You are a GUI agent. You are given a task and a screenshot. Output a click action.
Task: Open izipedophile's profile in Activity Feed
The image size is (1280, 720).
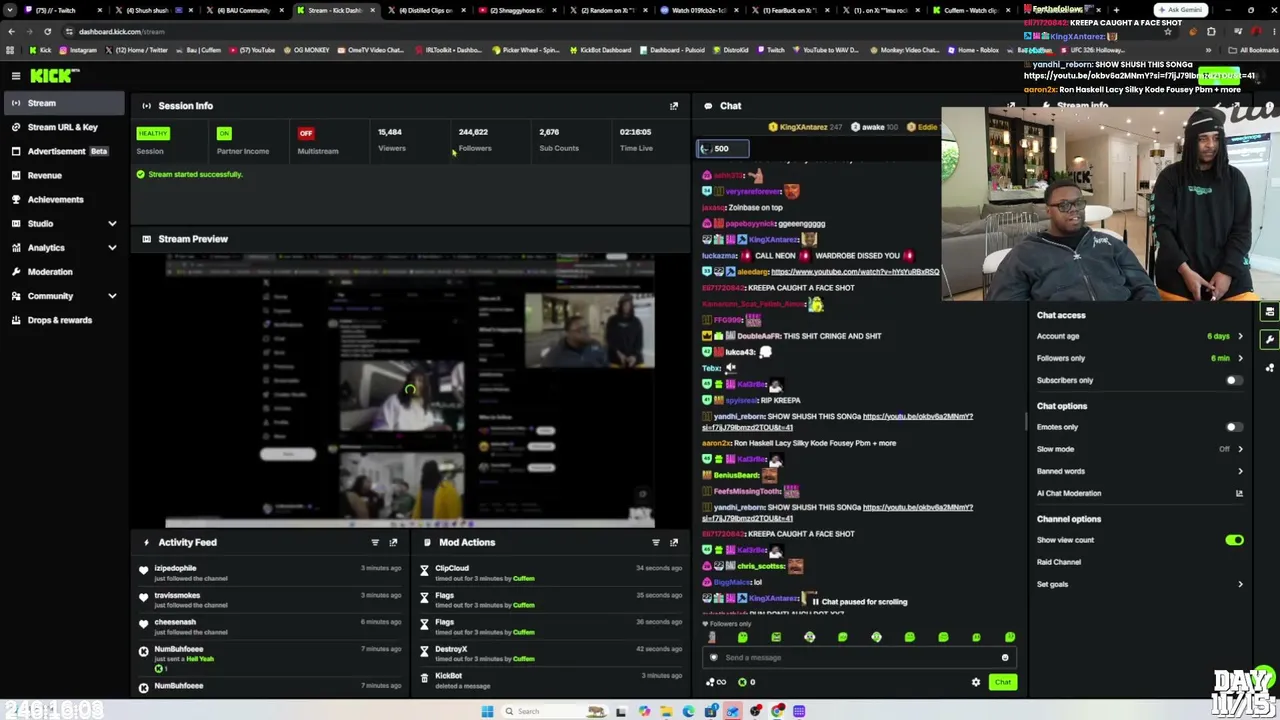[x=175, y=568]
